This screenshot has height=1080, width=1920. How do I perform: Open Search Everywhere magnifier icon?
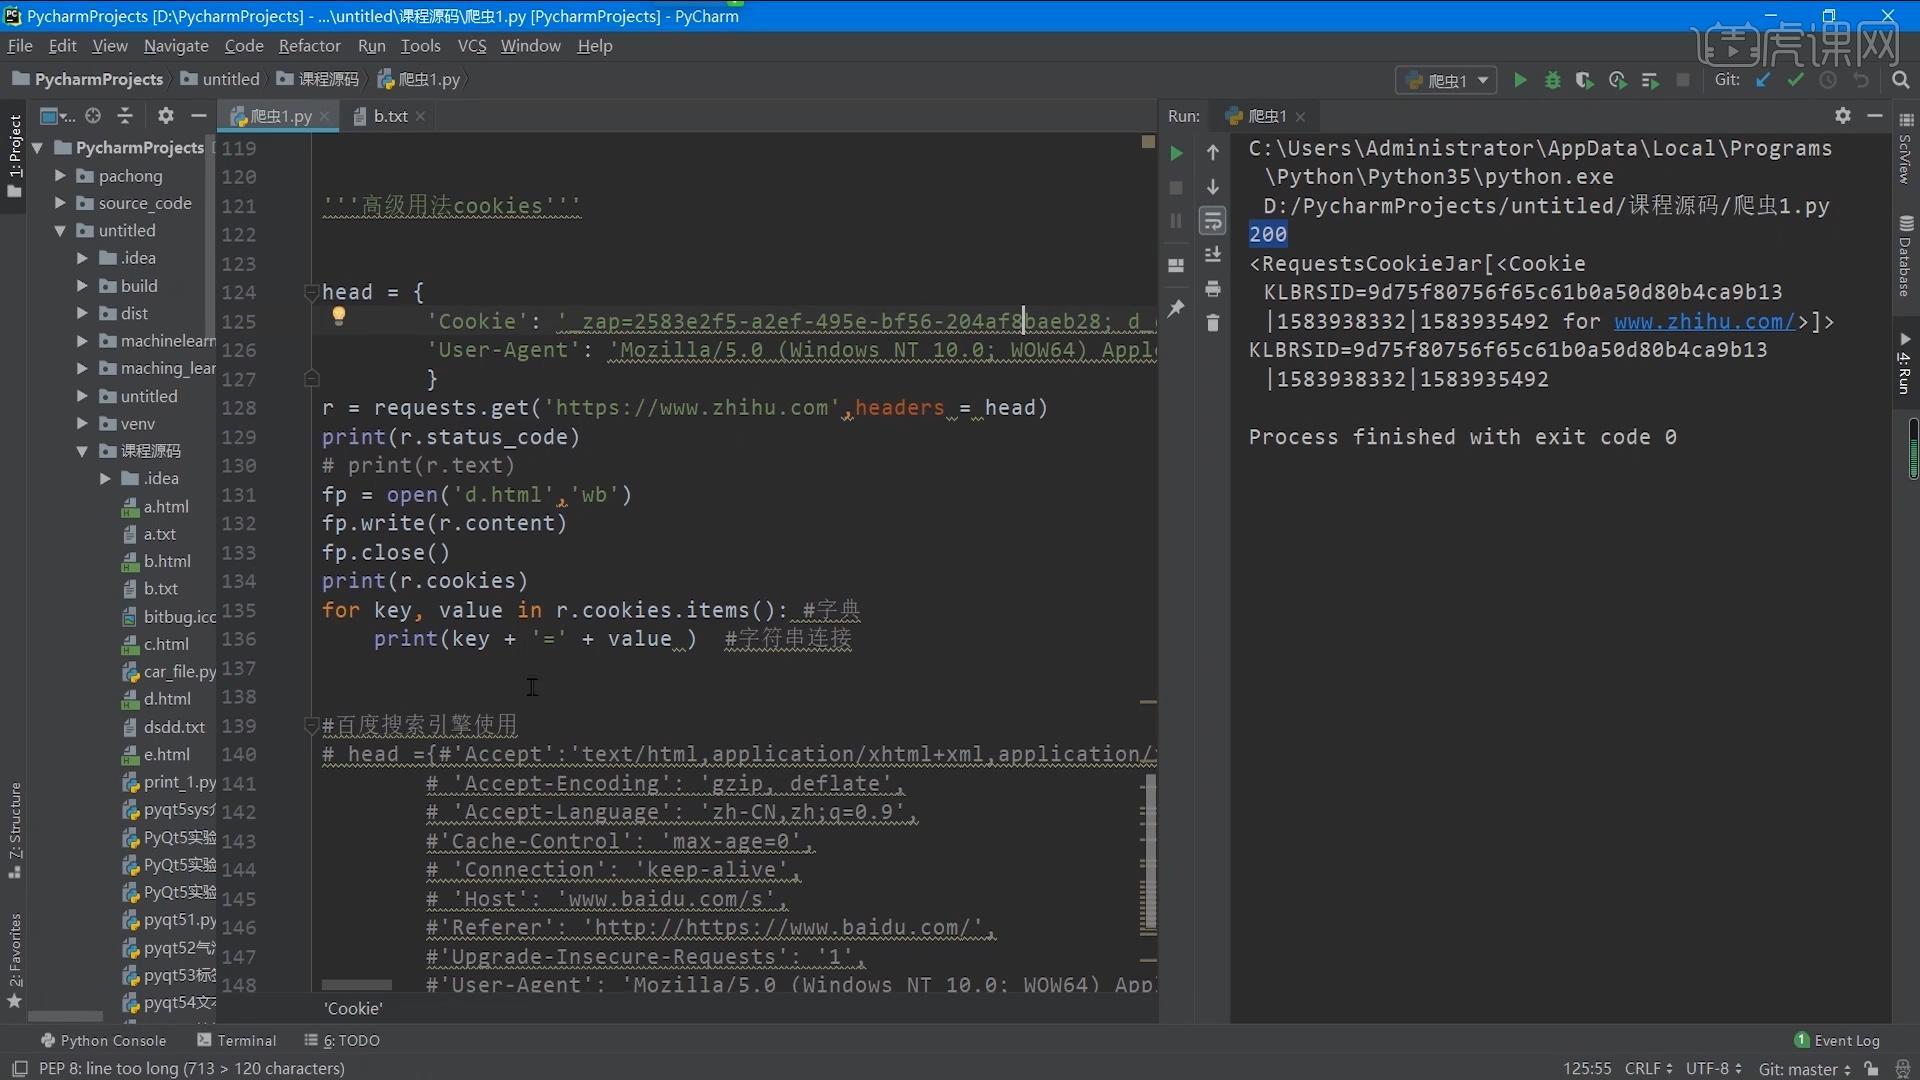click(1901, 80)
